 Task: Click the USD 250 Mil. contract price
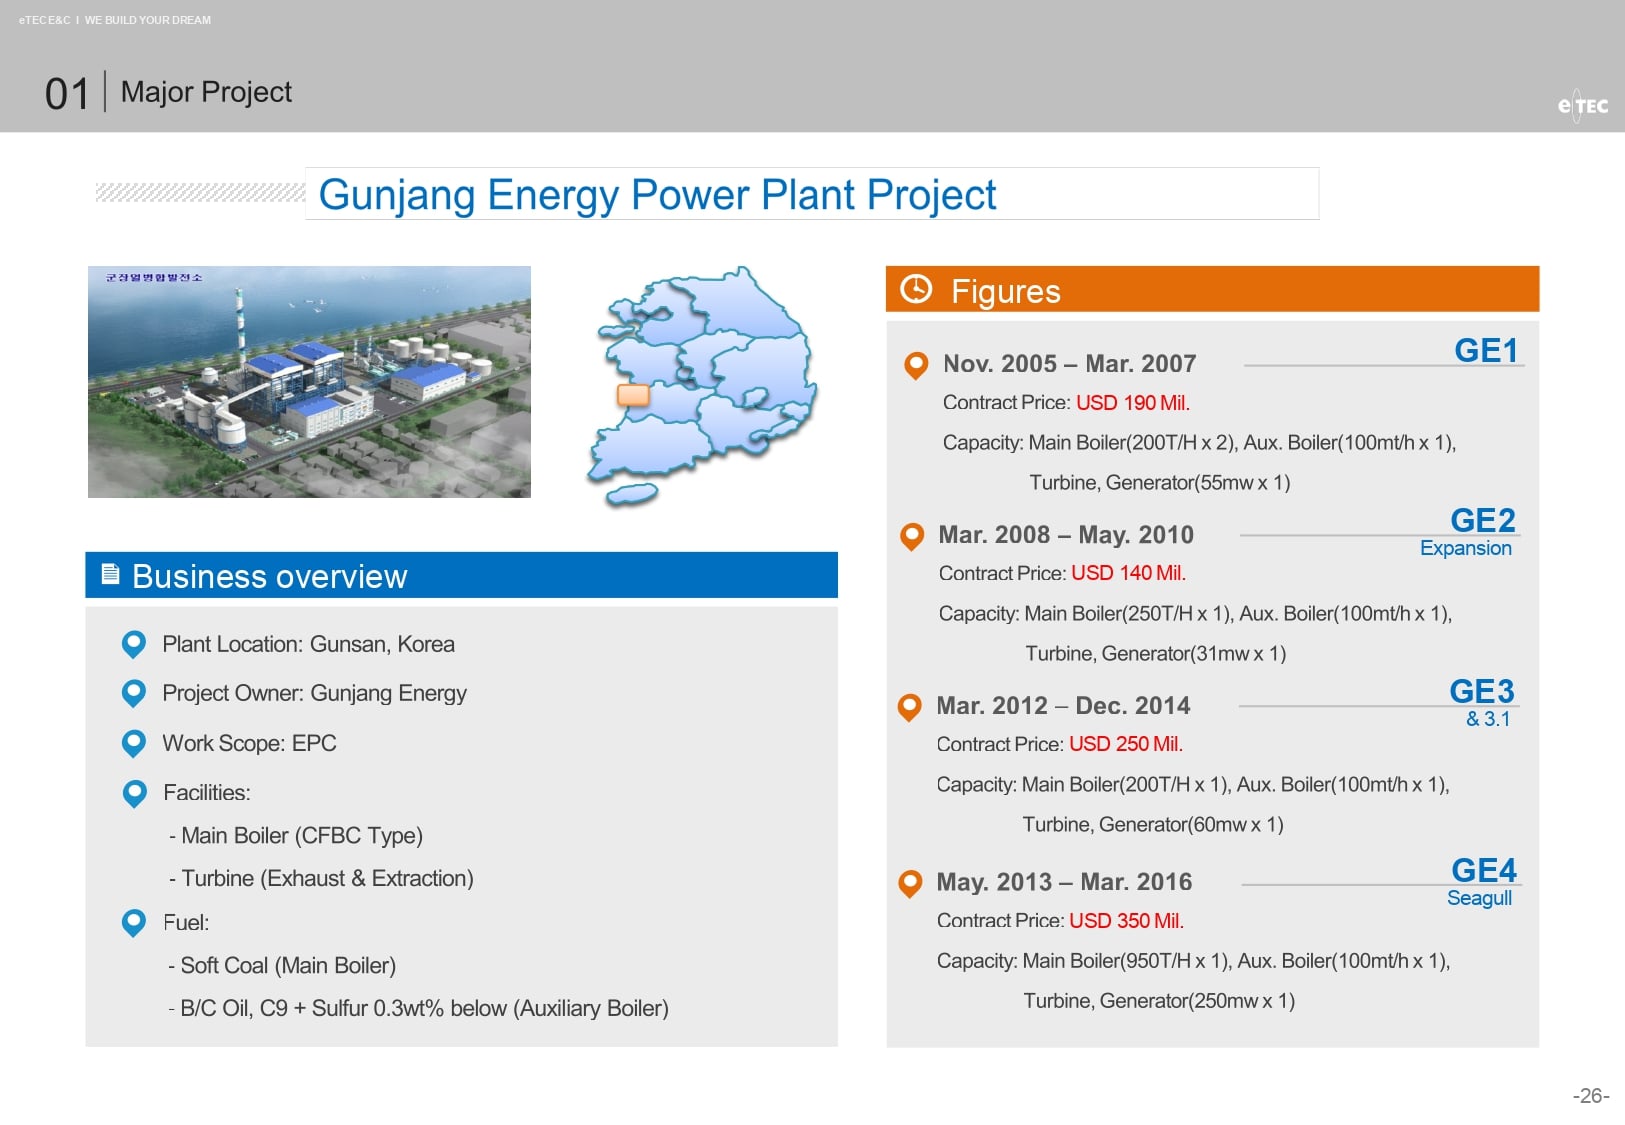tap(1126, 744)
